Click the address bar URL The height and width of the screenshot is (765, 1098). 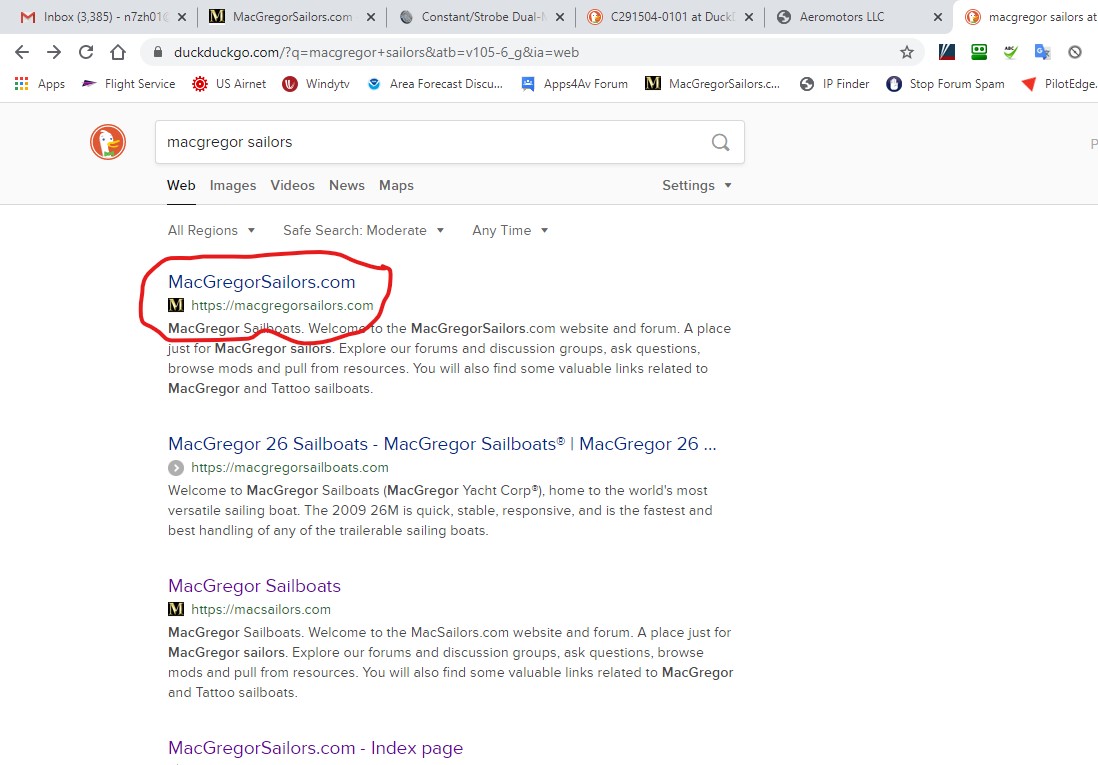point(376,52)
